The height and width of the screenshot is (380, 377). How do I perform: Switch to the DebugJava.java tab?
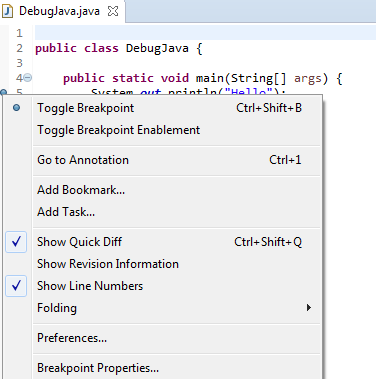[x=59, y=11]
